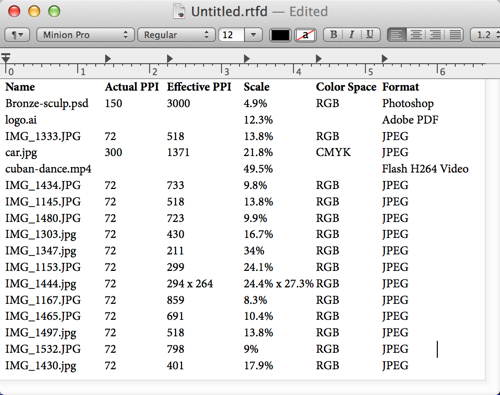Open the Regular typeface style dropdown
This screenshot has width=500, height=395.
[176, 35]
